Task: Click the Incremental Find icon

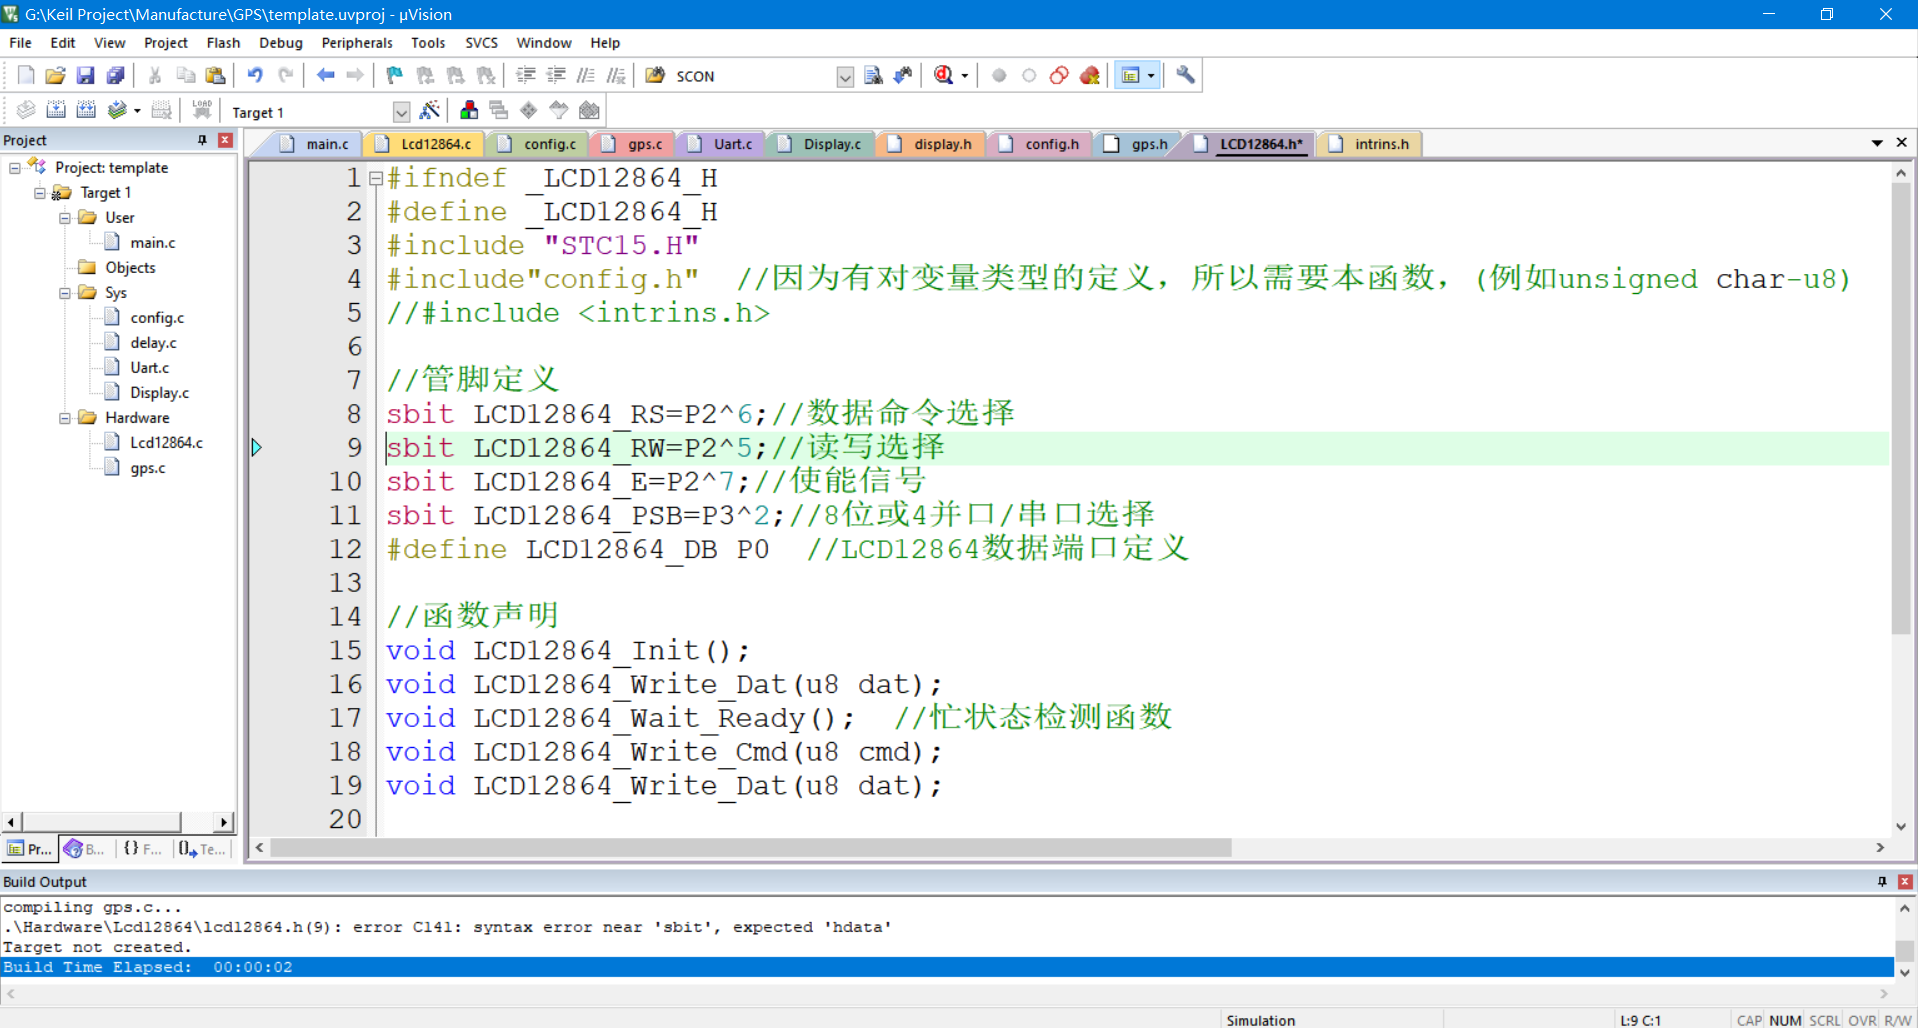Action: [x=903, y=75]
